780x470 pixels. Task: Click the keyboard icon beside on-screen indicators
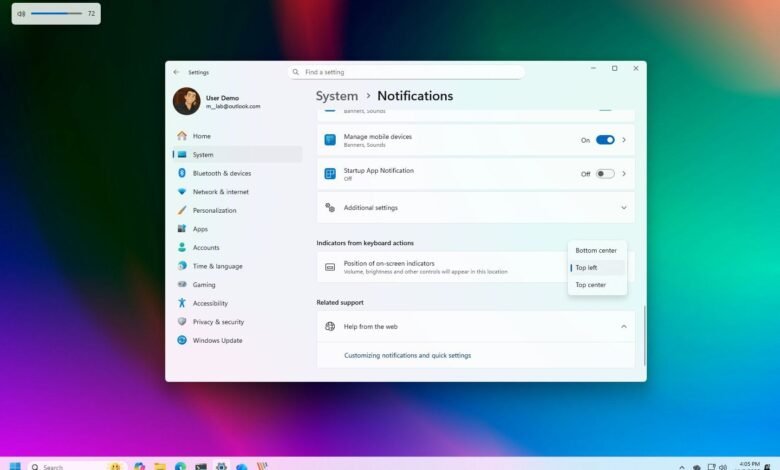coord(330,267)
